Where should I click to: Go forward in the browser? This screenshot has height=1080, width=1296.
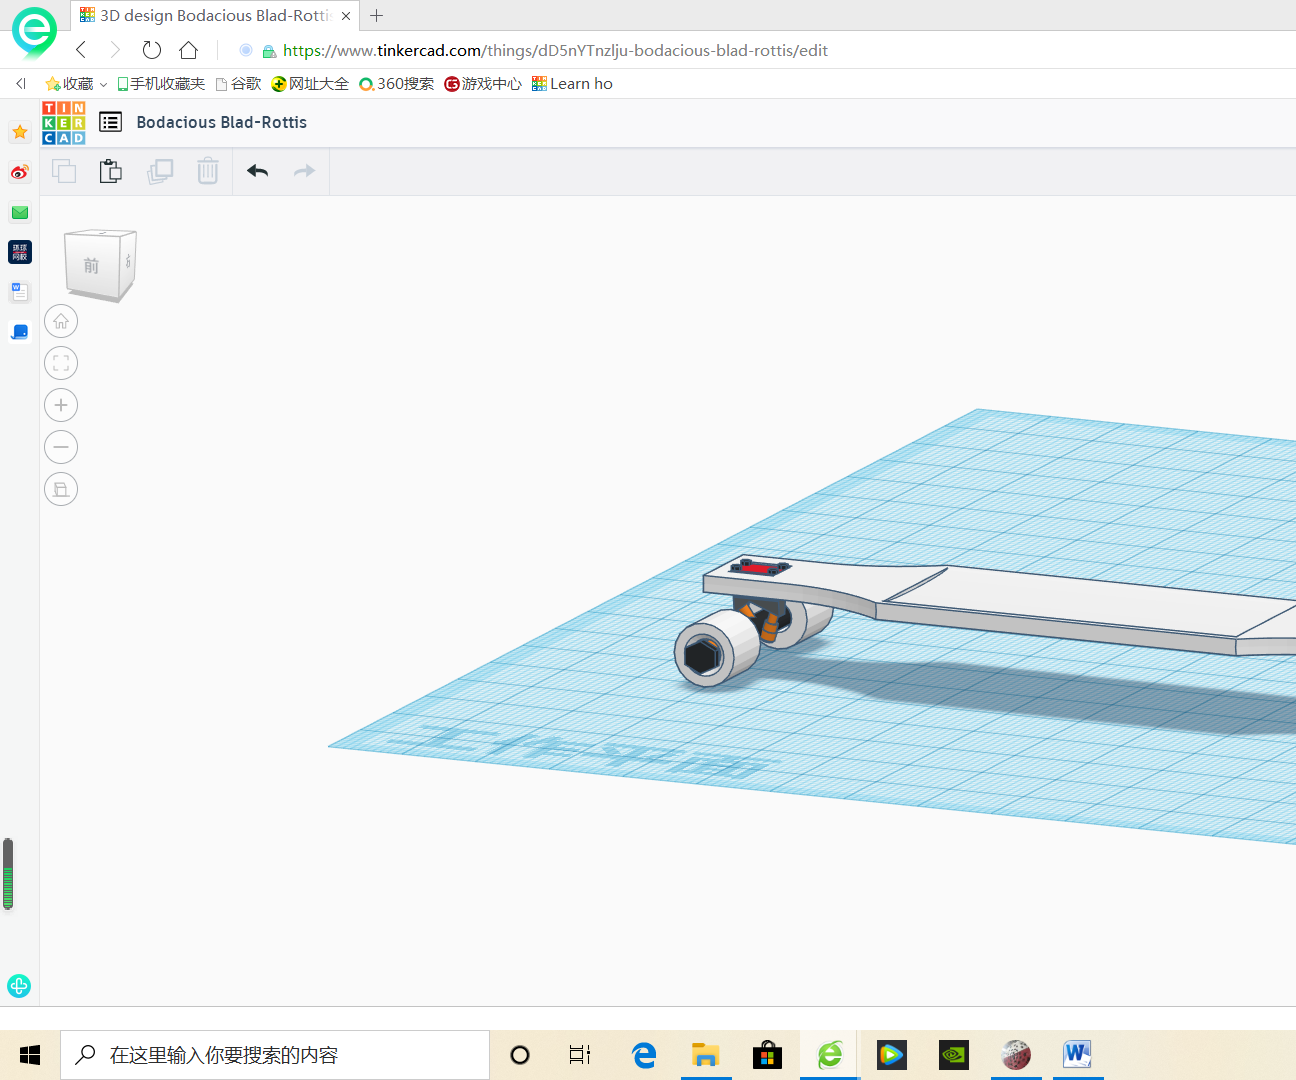[115, 50]
